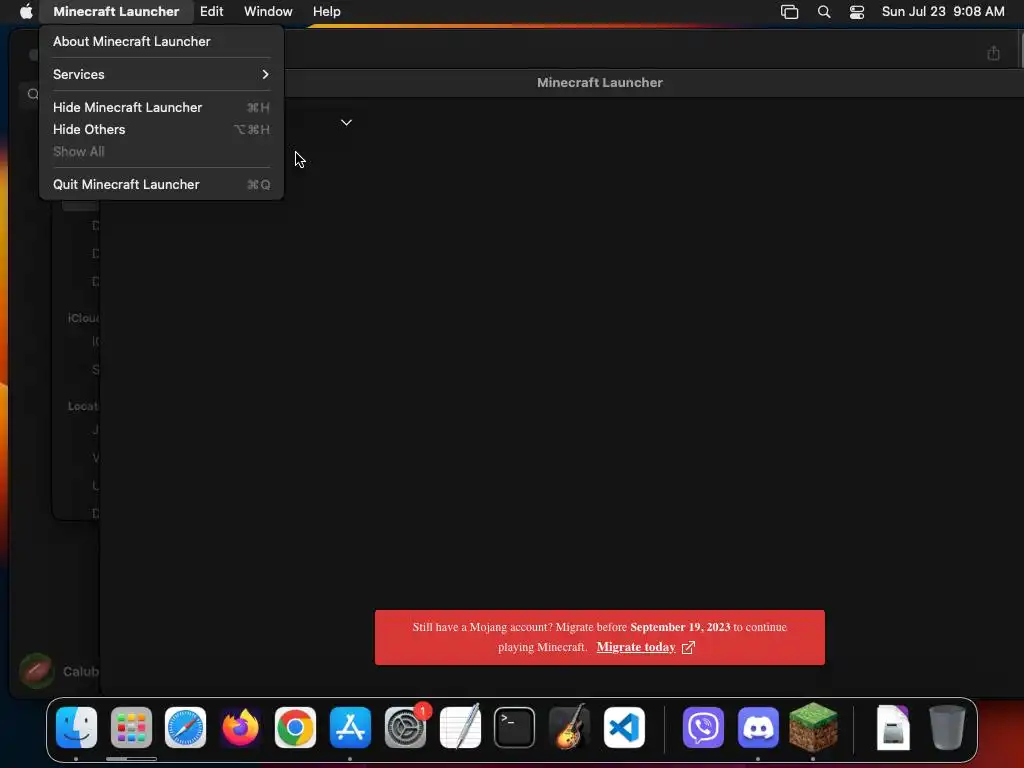Open the Edit menu

211,11
